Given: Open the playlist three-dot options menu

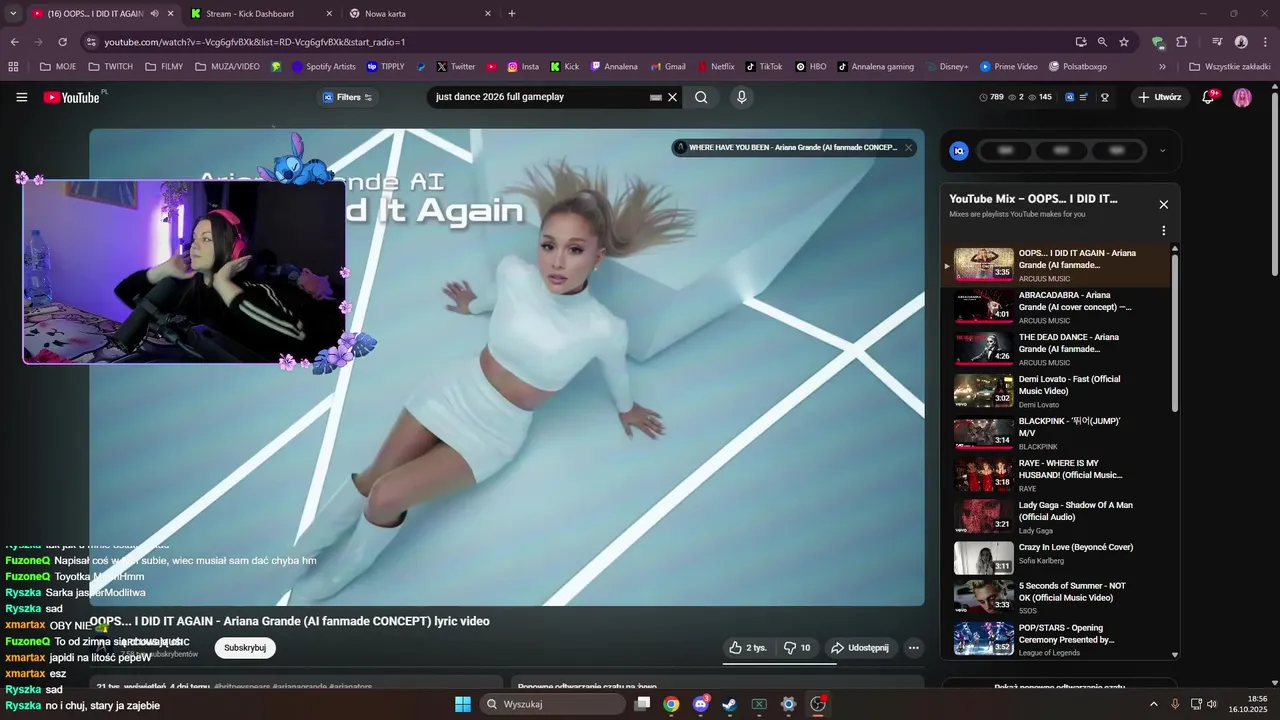Looking at the screenshot, I should (1163, 230).
